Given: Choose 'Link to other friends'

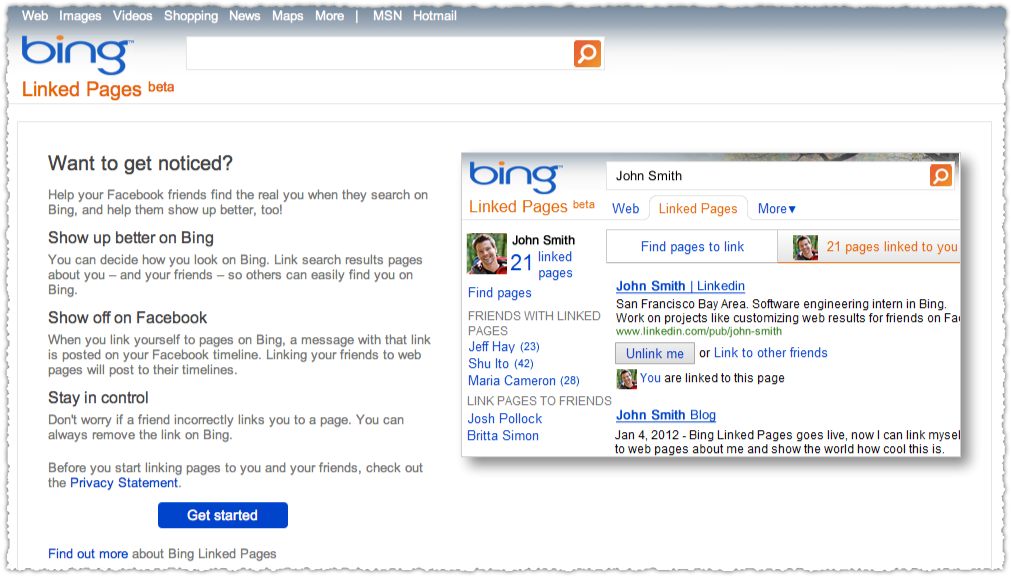Looking at the screenshot, I should (x=771, y=353).
